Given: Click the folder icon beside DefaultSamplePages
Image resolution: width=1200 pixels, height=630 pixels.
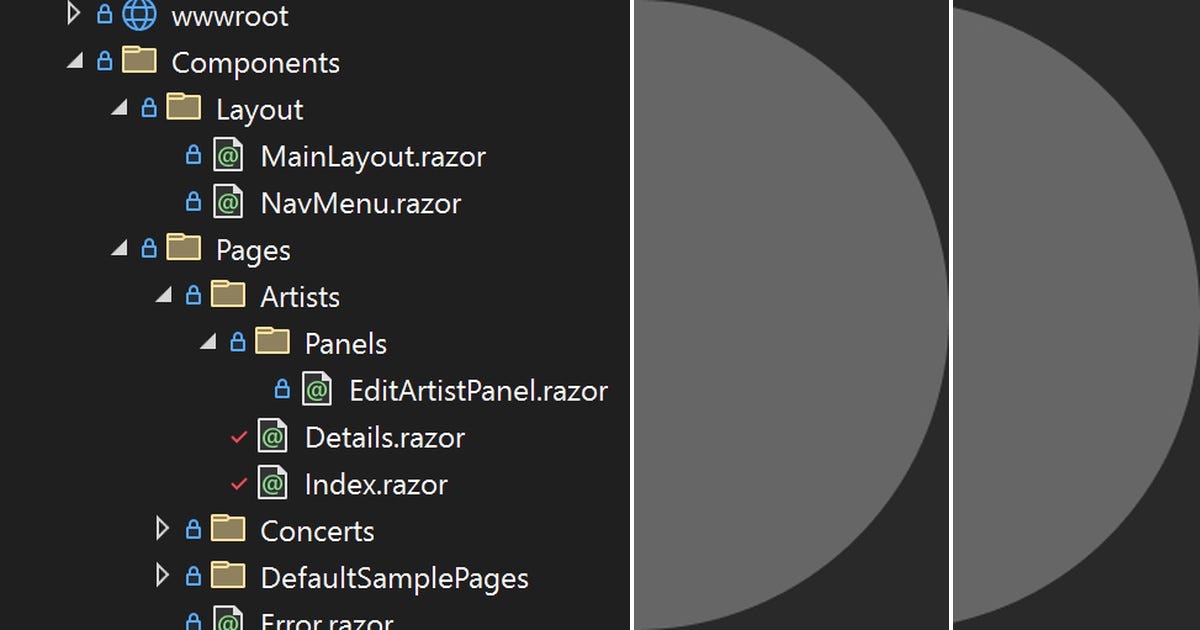Looking at the screenshot, I should pos(228,577).
